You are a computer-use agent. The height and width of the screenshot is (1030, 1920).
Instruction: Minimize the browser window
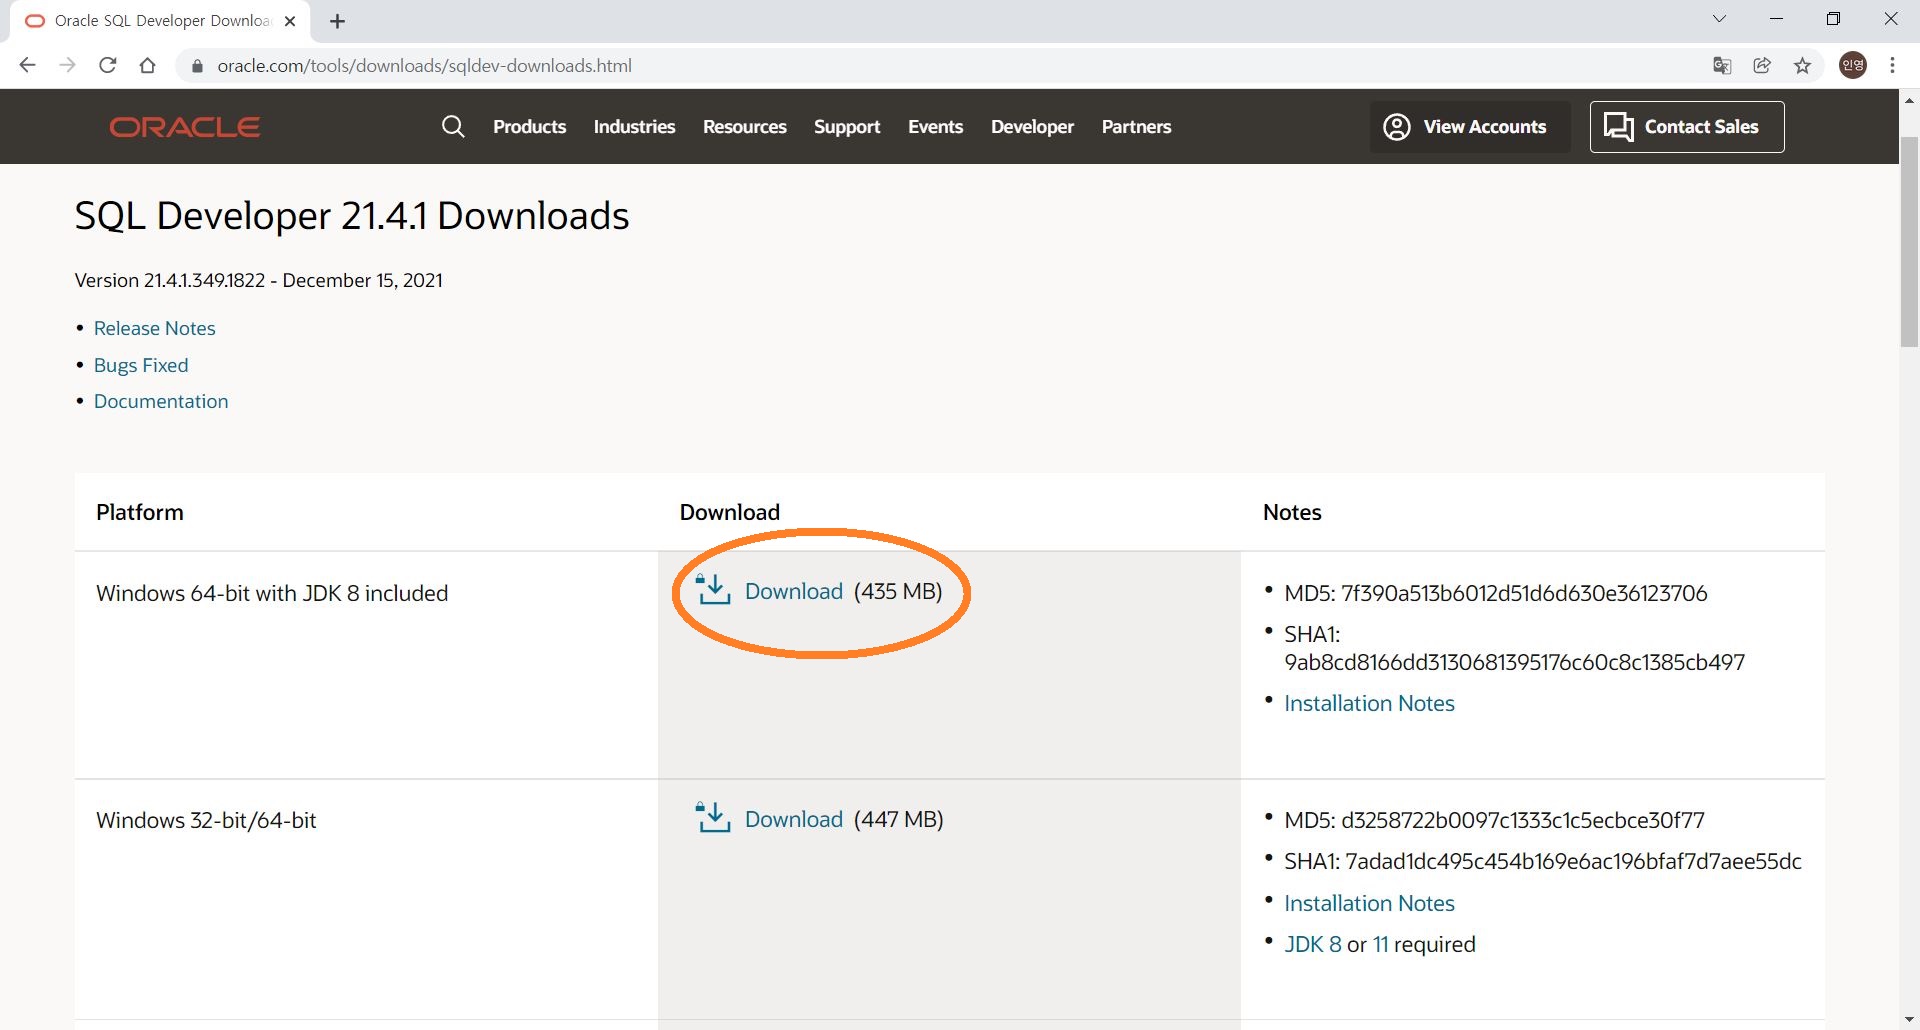[1776, 19]
